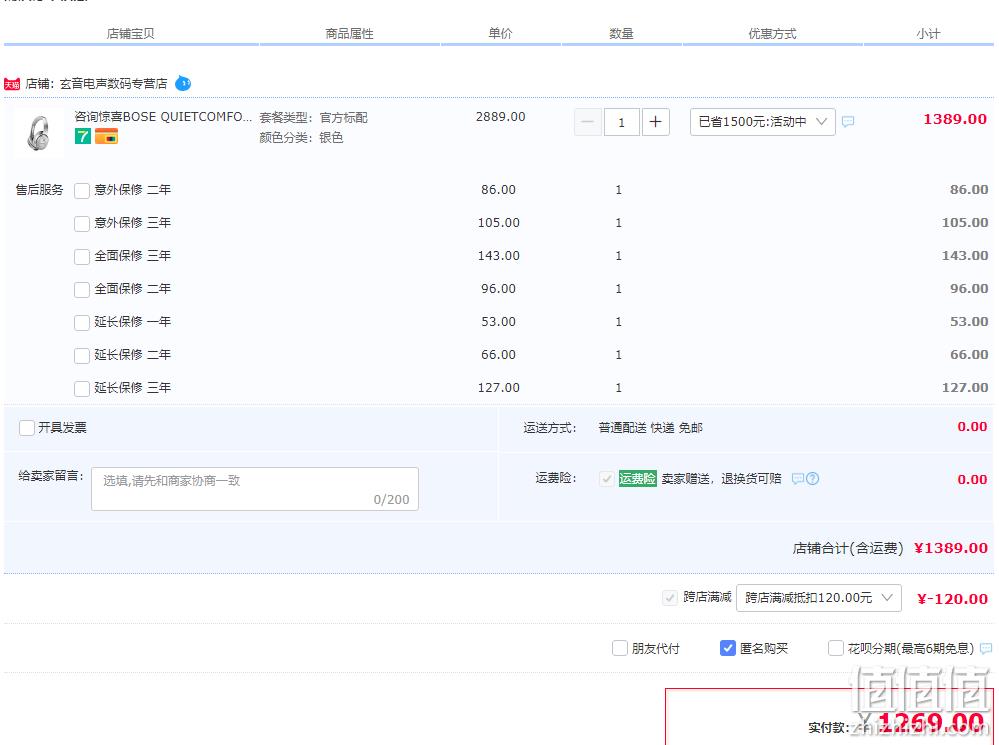
Task: Check 延长保修 三年 service option
Action: click(x=82, y=389)
